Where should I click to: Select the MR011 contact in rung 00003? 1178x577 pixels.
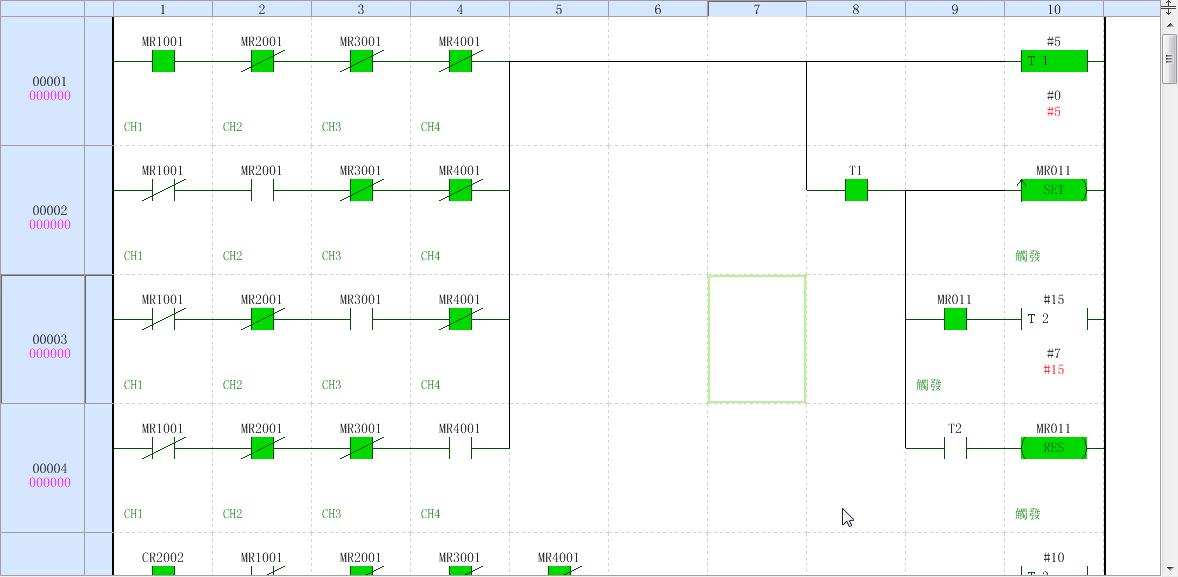(x=955, y=319)
